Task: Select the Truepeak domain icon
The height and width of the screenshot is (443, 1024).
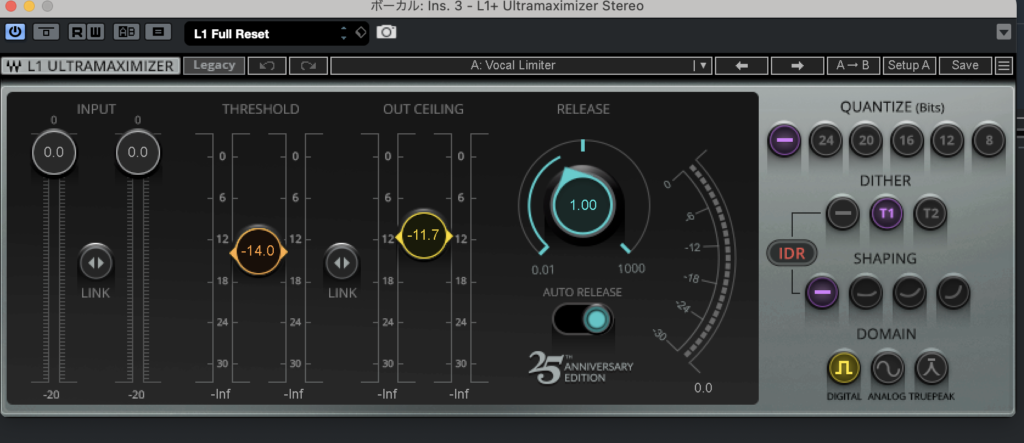Action: click(932, 368)
